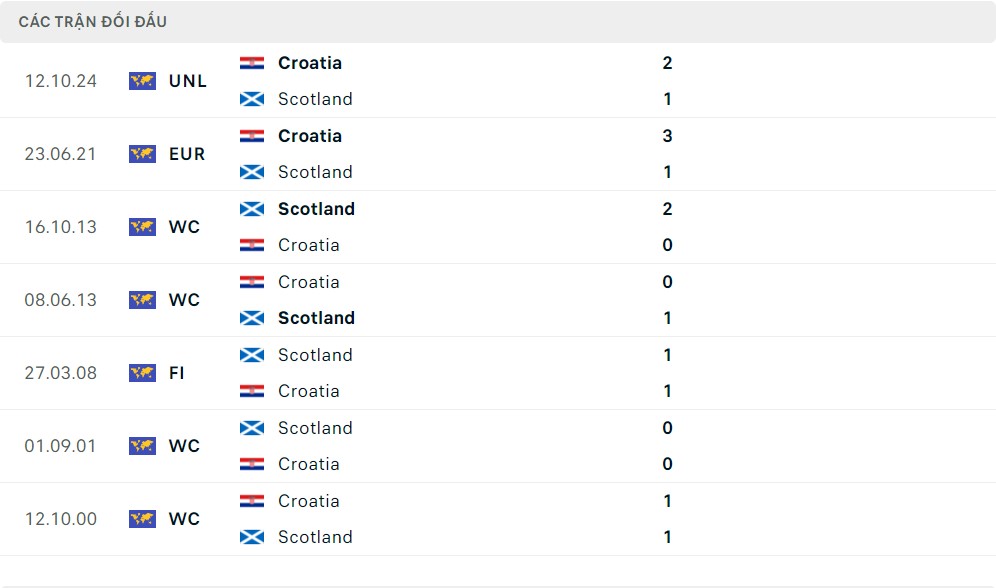Click the 23.06.21 match date
This screenshot has width=996, height=588.
(x=61, y=154)
